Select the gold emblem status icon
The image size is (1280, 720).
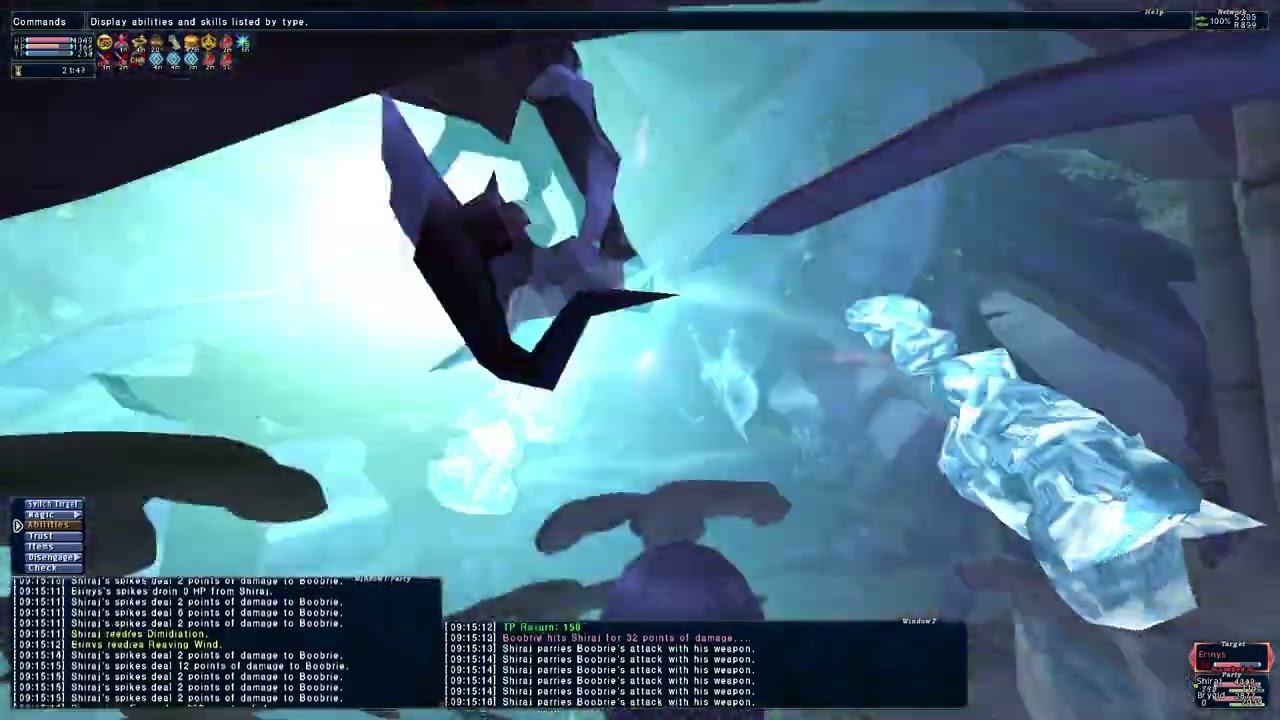[x=208, y=42]
